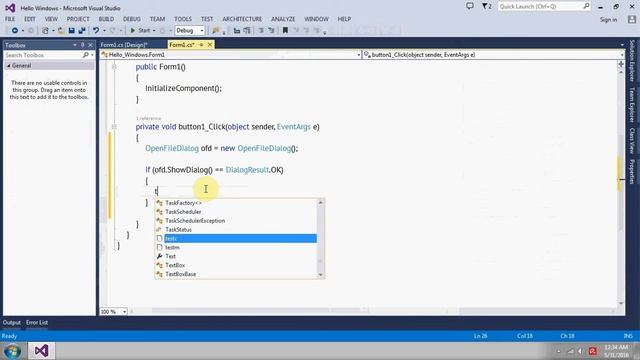This screenshot has height=360, width=640.
Task: Toggle a bookmark with the bookmark icon
Action: [x=285, y=31]
